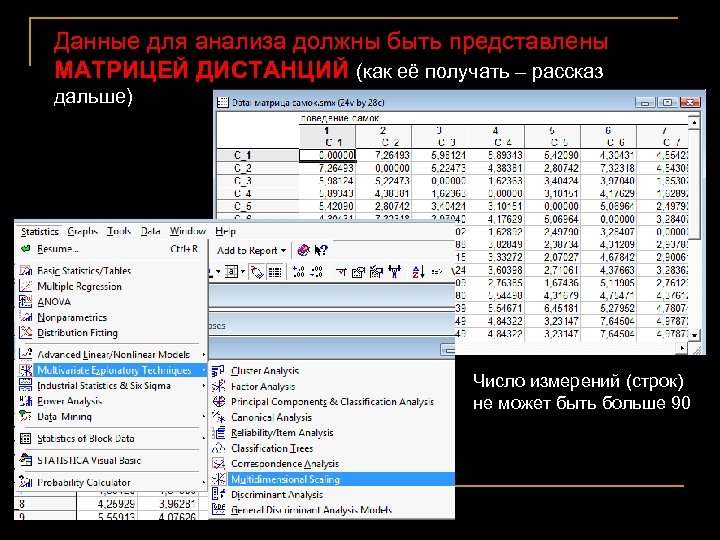This screenshot has height=540, width=720.
Task: Toggle the text values list icon
Action: tap(275, 272)
